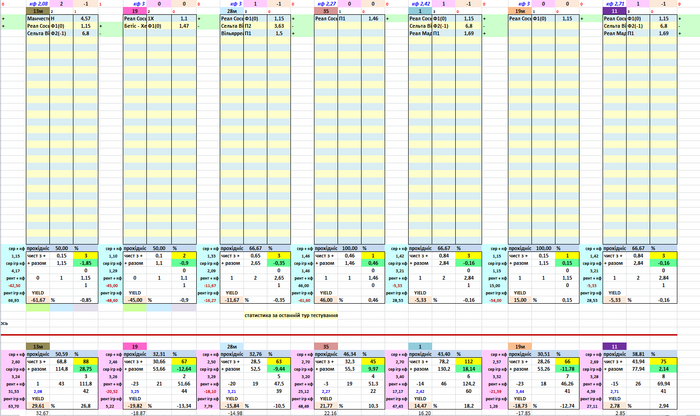Select the yield value 14,47
Image resolution: width=700 pixels, height=416 pixels.
point(421,406)
